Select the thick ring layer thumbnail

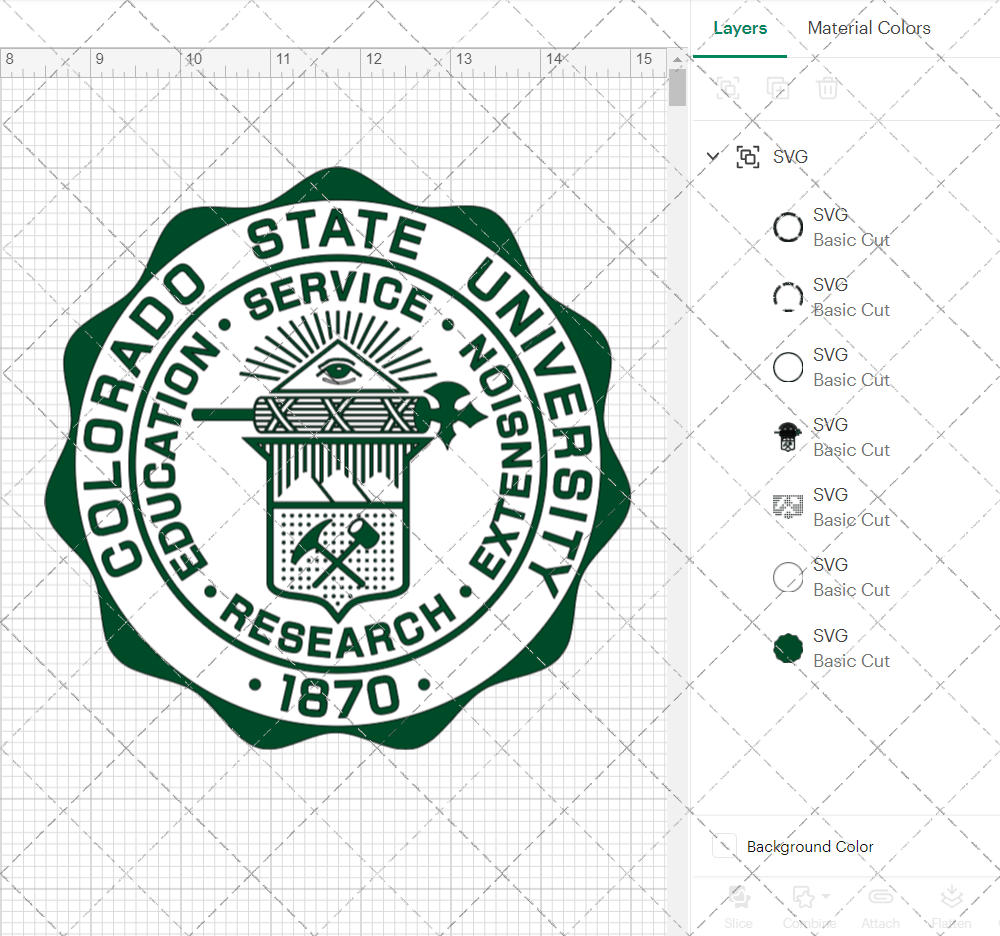coord(788,227)
